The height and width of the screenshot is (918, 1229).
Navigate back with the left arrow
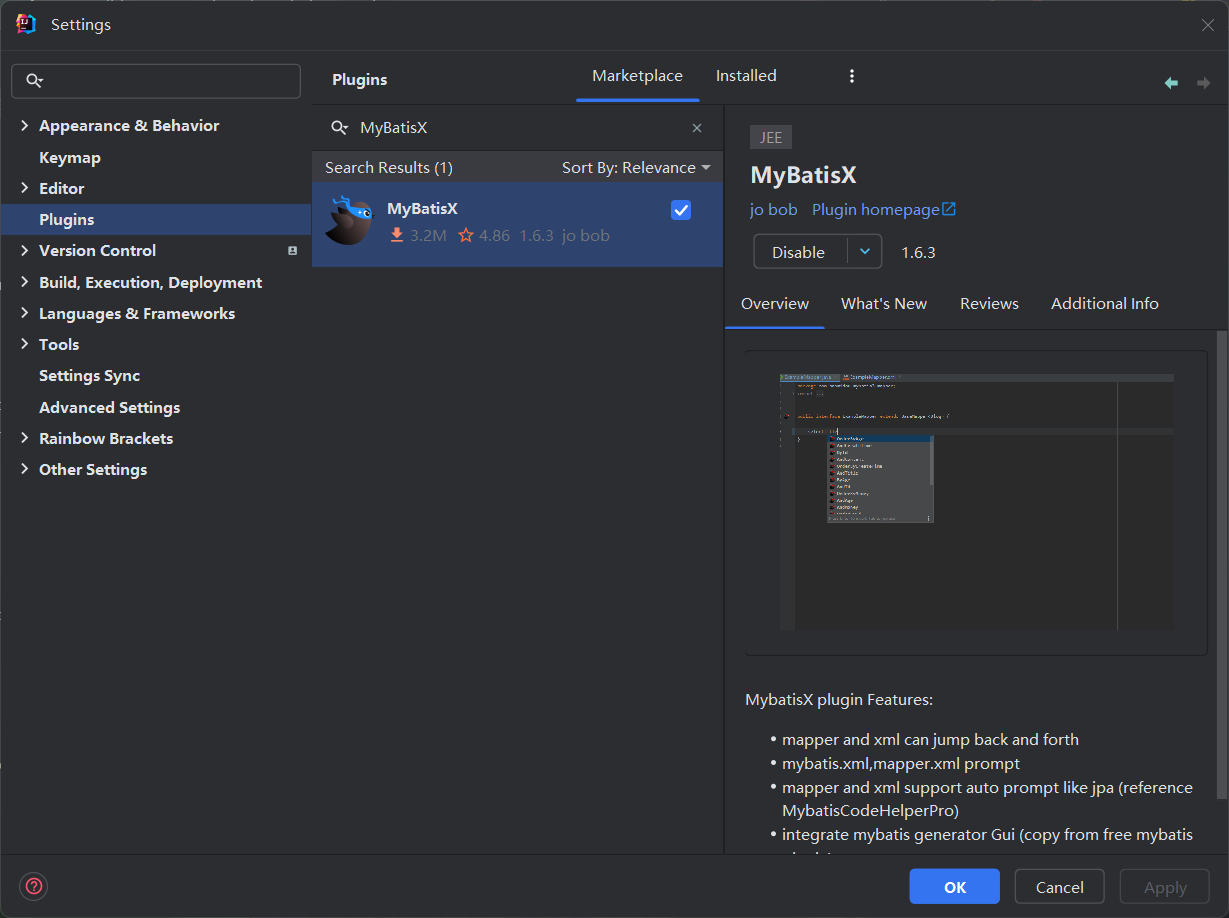point(1171,83)
